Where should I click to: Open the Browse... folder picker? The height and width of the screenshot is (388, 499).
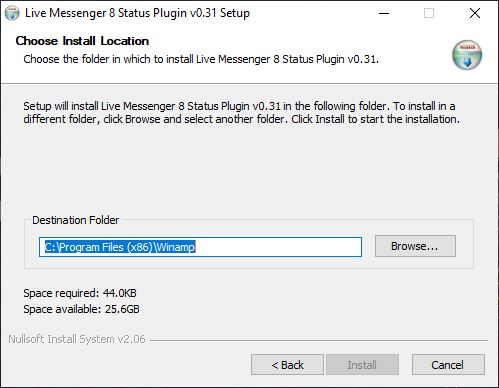(x=415, y=246)
